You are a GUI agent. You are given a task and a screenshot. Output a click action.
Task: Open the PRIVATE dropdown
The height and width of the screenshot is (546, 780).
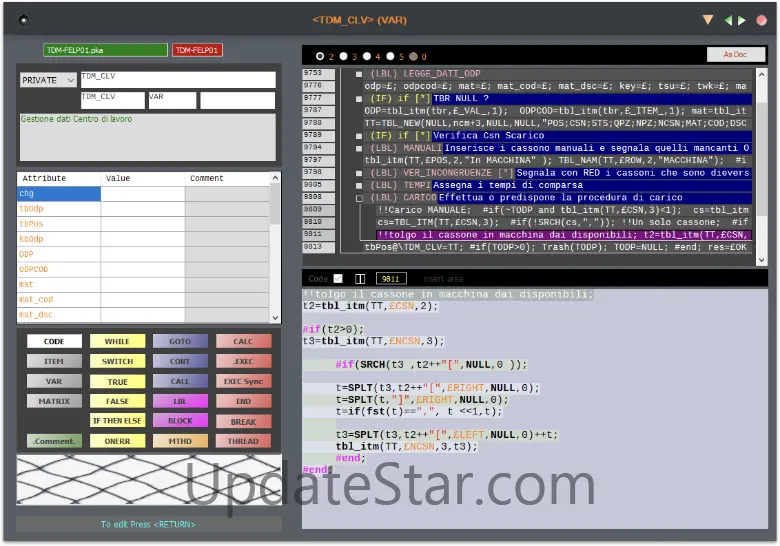click(x=48, y=80)
